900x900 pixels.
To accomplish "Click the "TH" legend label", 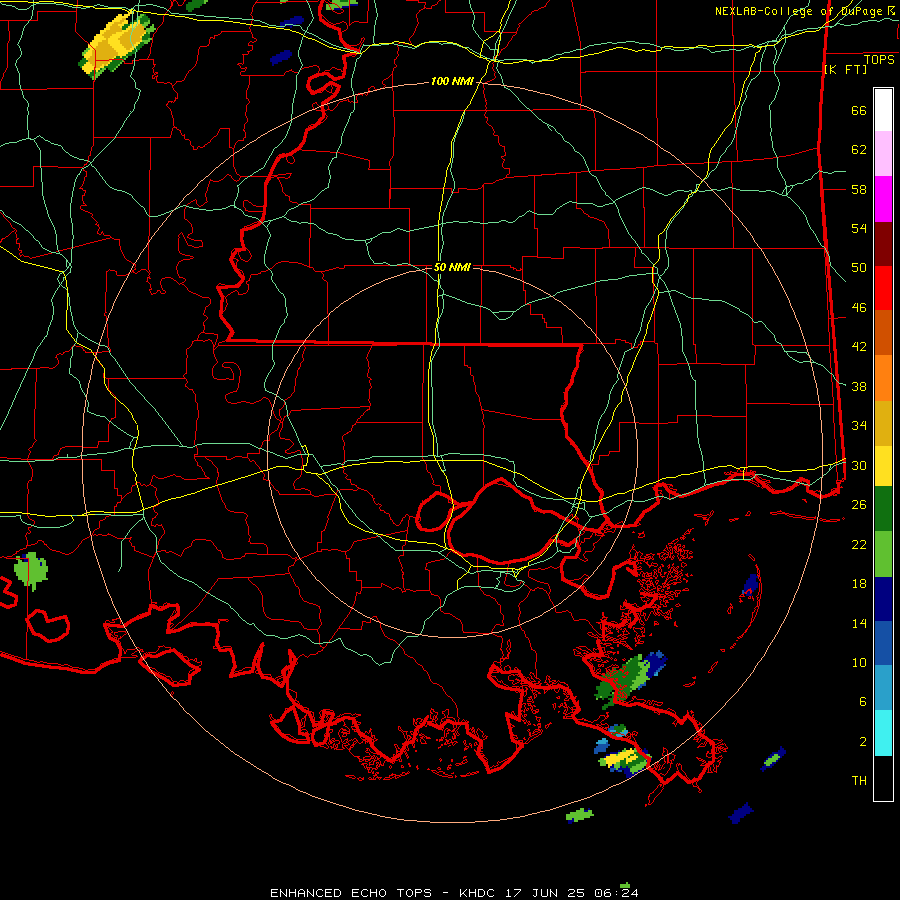I will [x=859, y=781].
